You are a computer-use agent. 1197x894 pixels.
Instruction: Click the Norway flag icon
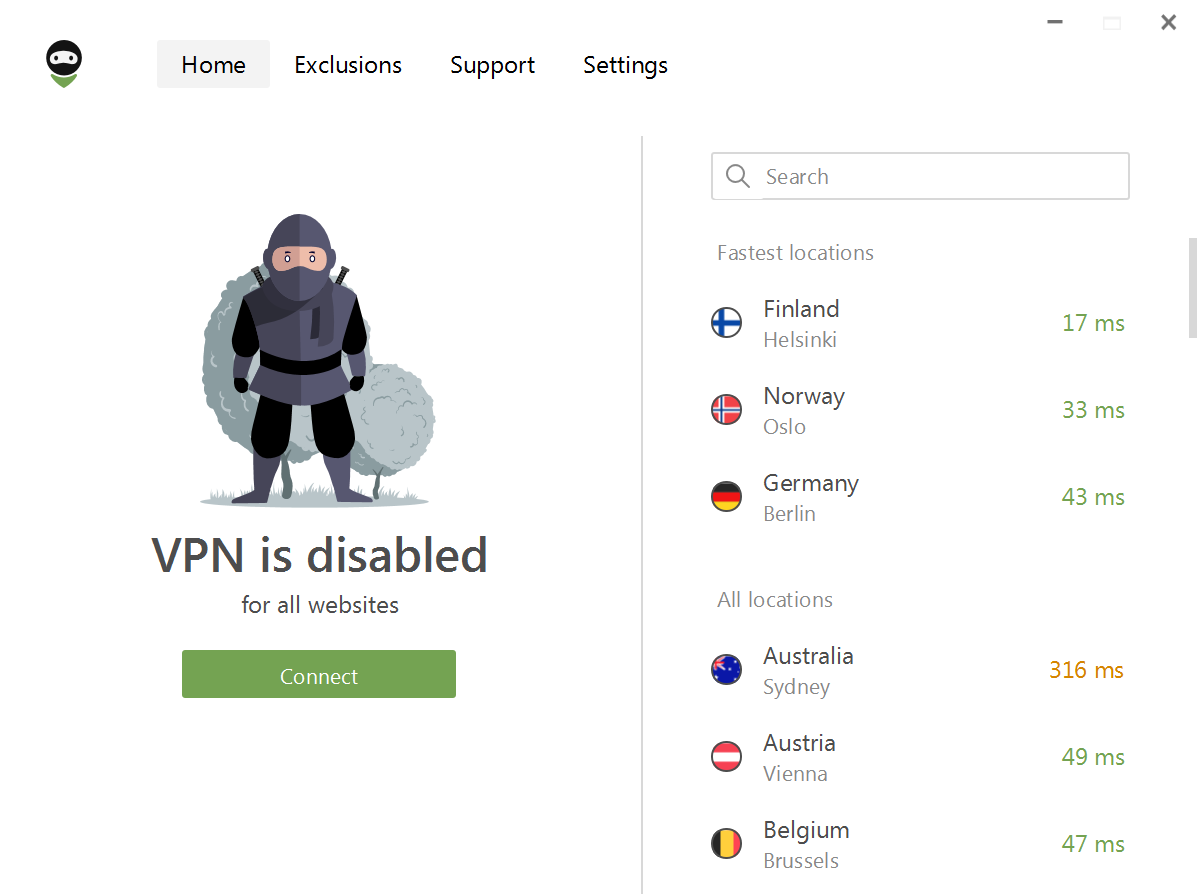coord(726,410)
